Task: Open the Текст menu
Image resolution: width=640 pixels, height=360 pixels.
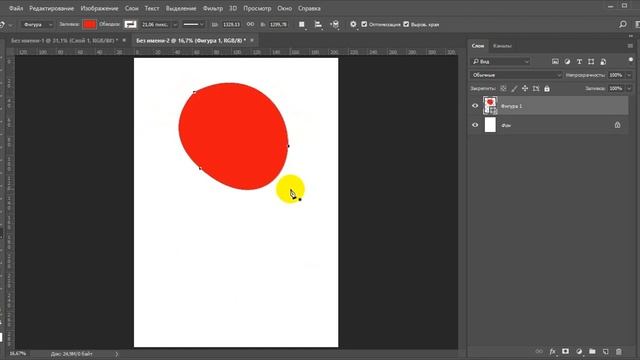Action: (152, 8)
